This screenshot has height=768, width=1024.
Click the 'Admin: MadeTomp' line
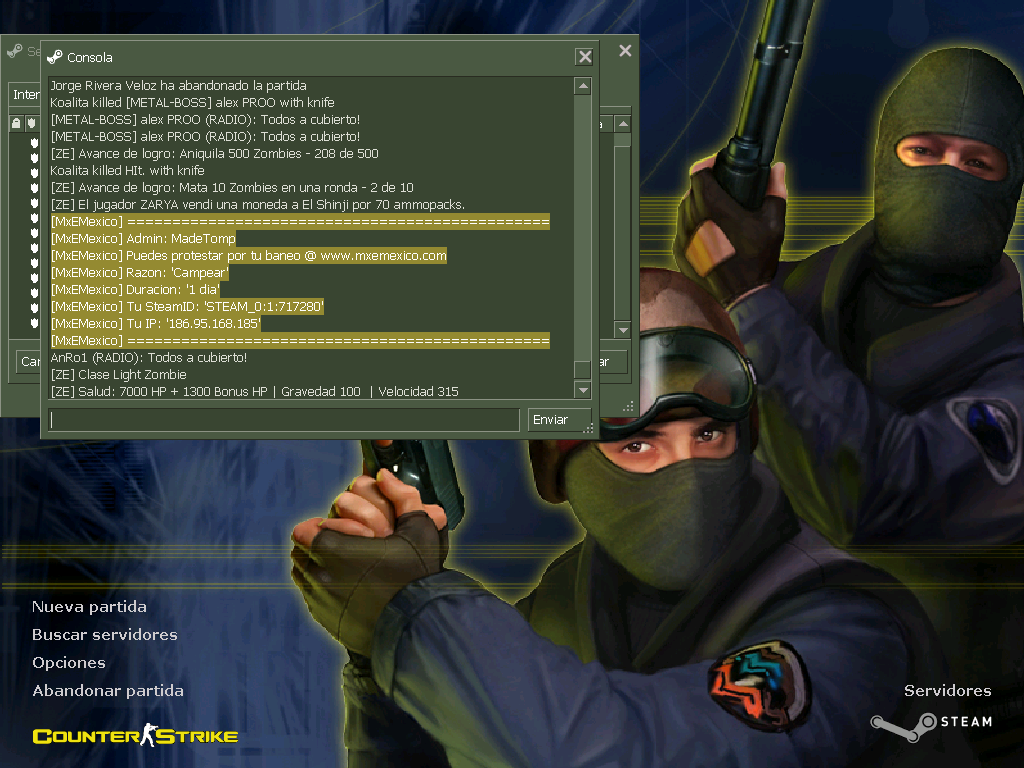click(143, 238)
